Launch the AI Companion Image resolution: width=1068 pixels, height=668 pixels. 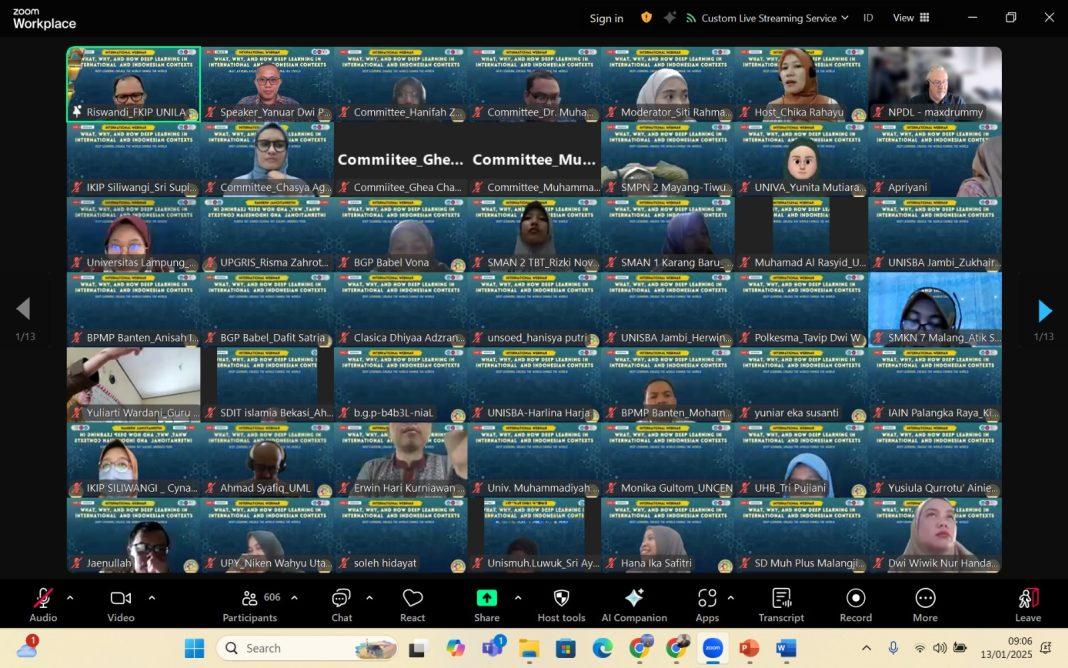point(634,604)
